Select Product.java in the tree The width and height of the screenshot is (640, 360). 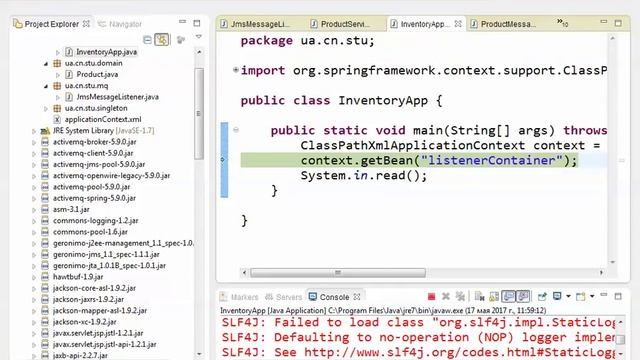pos(97,74)
